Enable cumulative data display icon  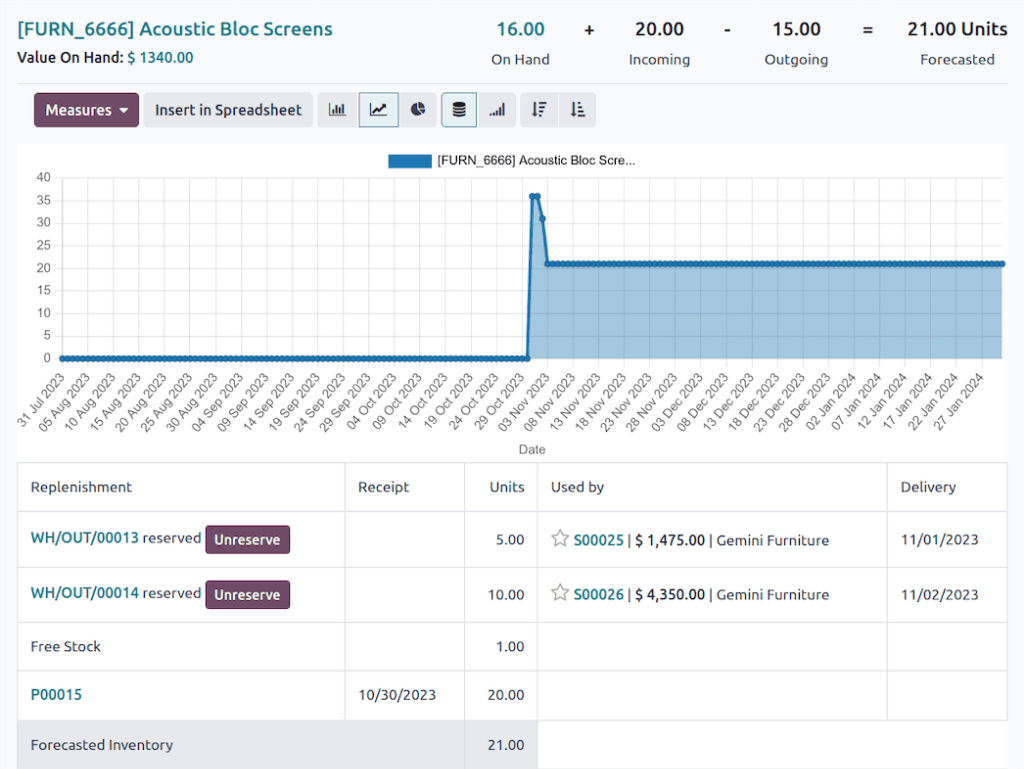[498, 109]
